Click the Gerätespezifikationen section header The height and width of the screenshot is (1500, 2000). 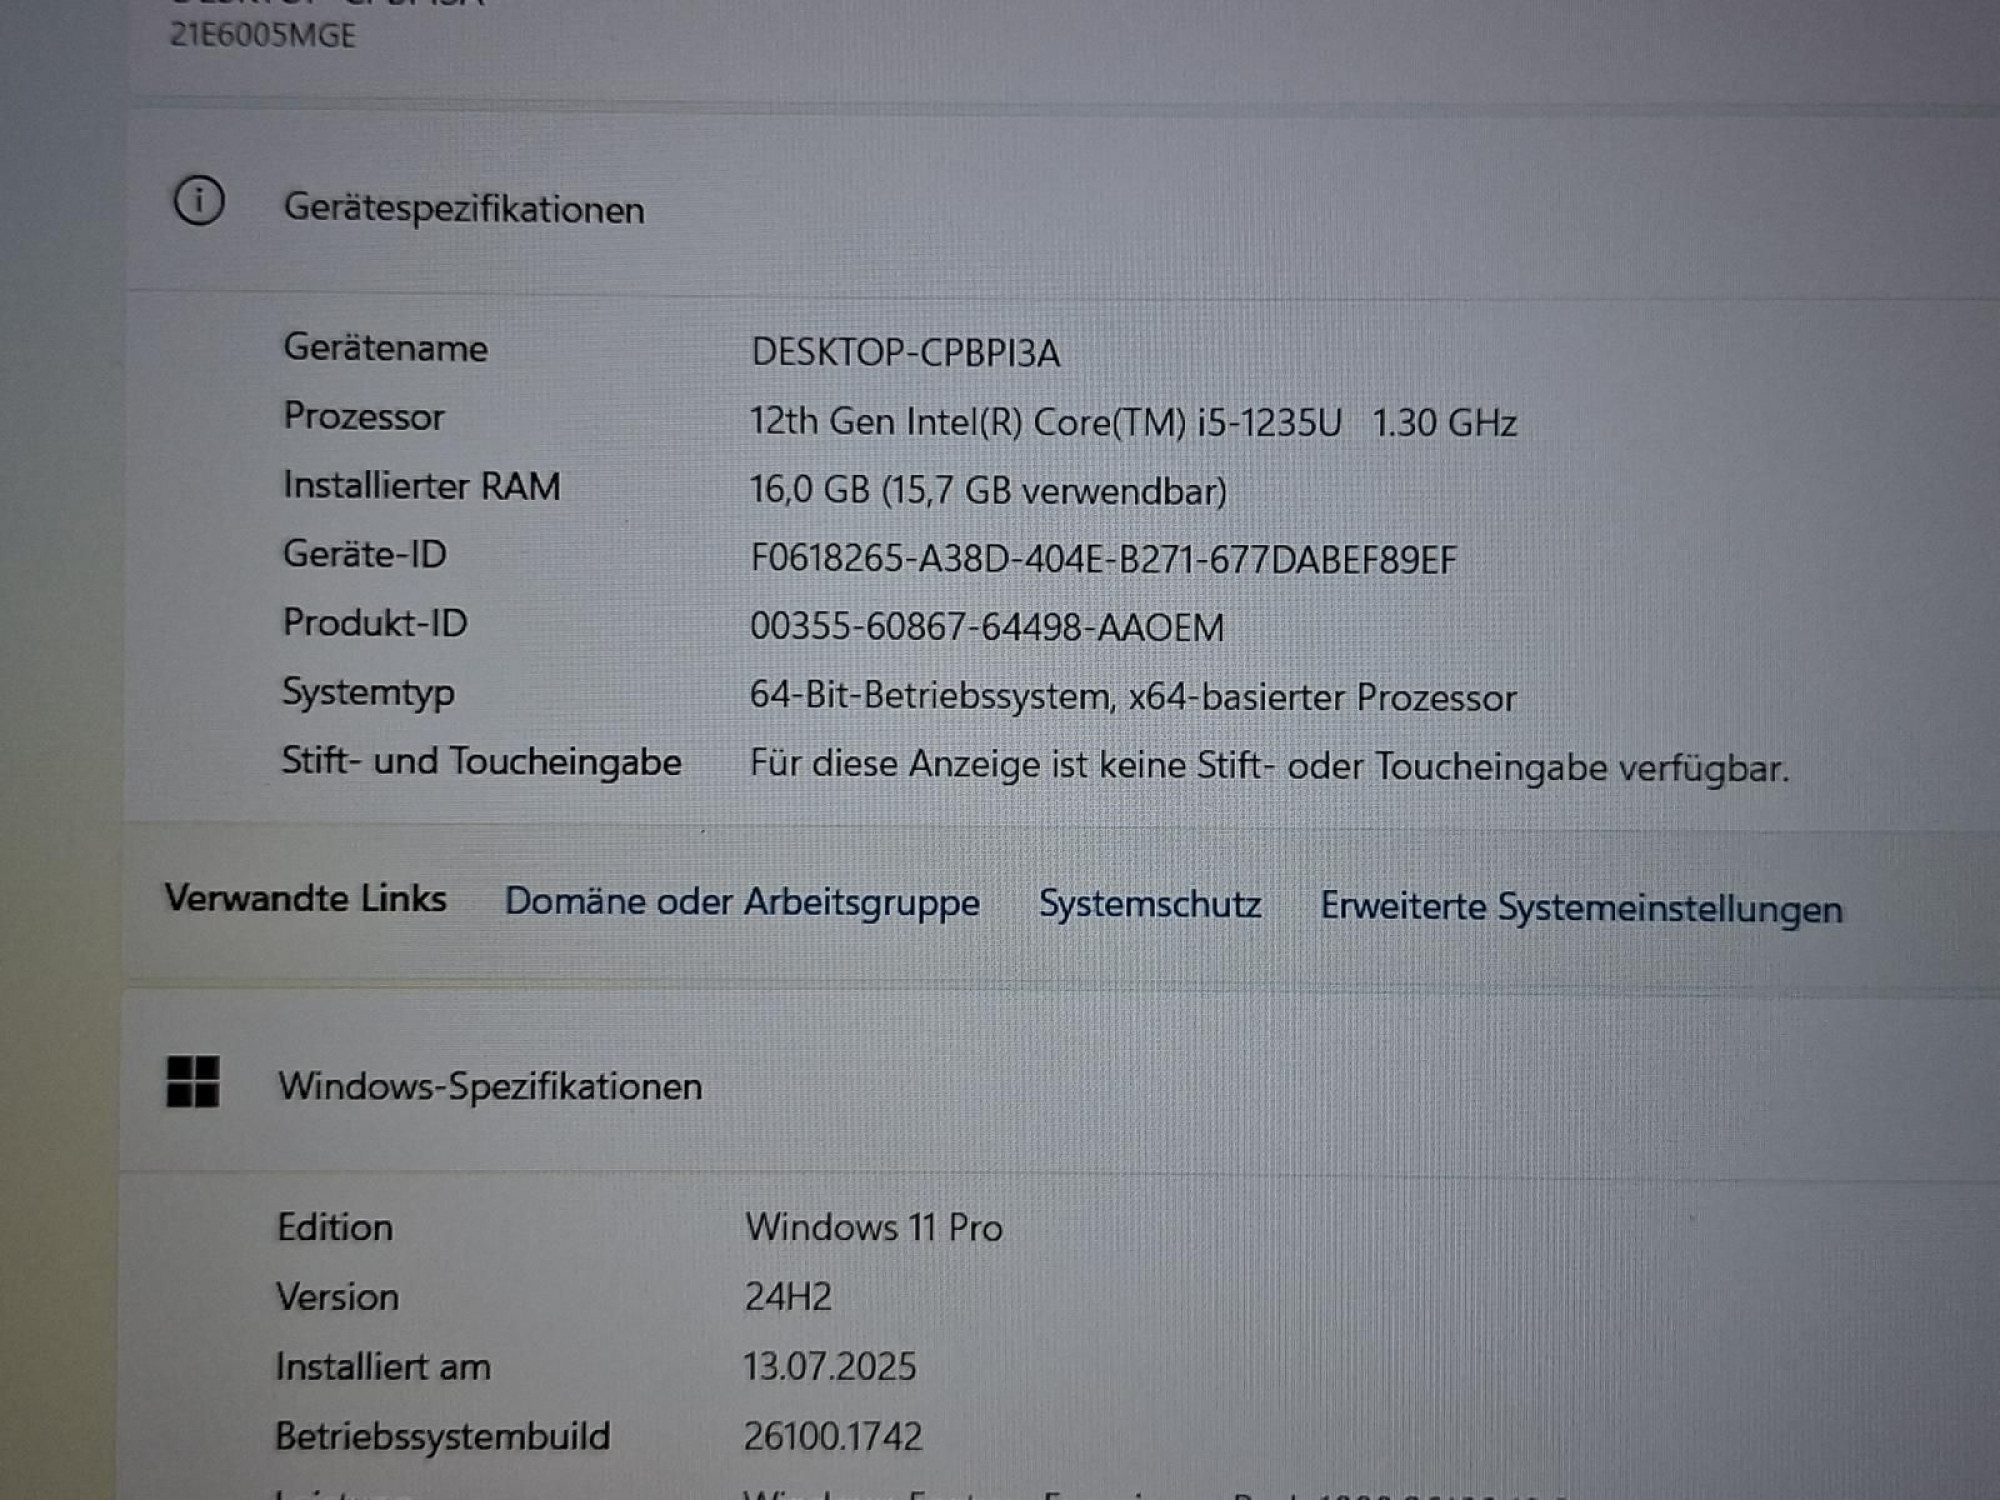(x=464, y=209)
